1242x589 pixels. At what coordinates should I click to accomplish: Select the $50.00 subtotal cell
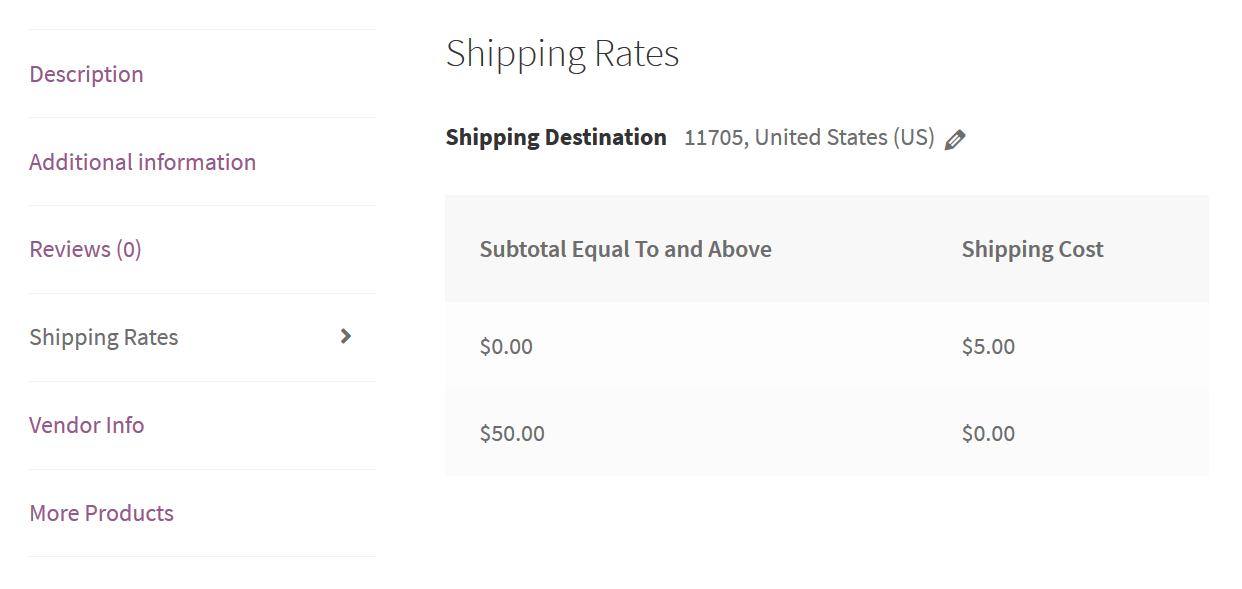[x=512, y=433]
